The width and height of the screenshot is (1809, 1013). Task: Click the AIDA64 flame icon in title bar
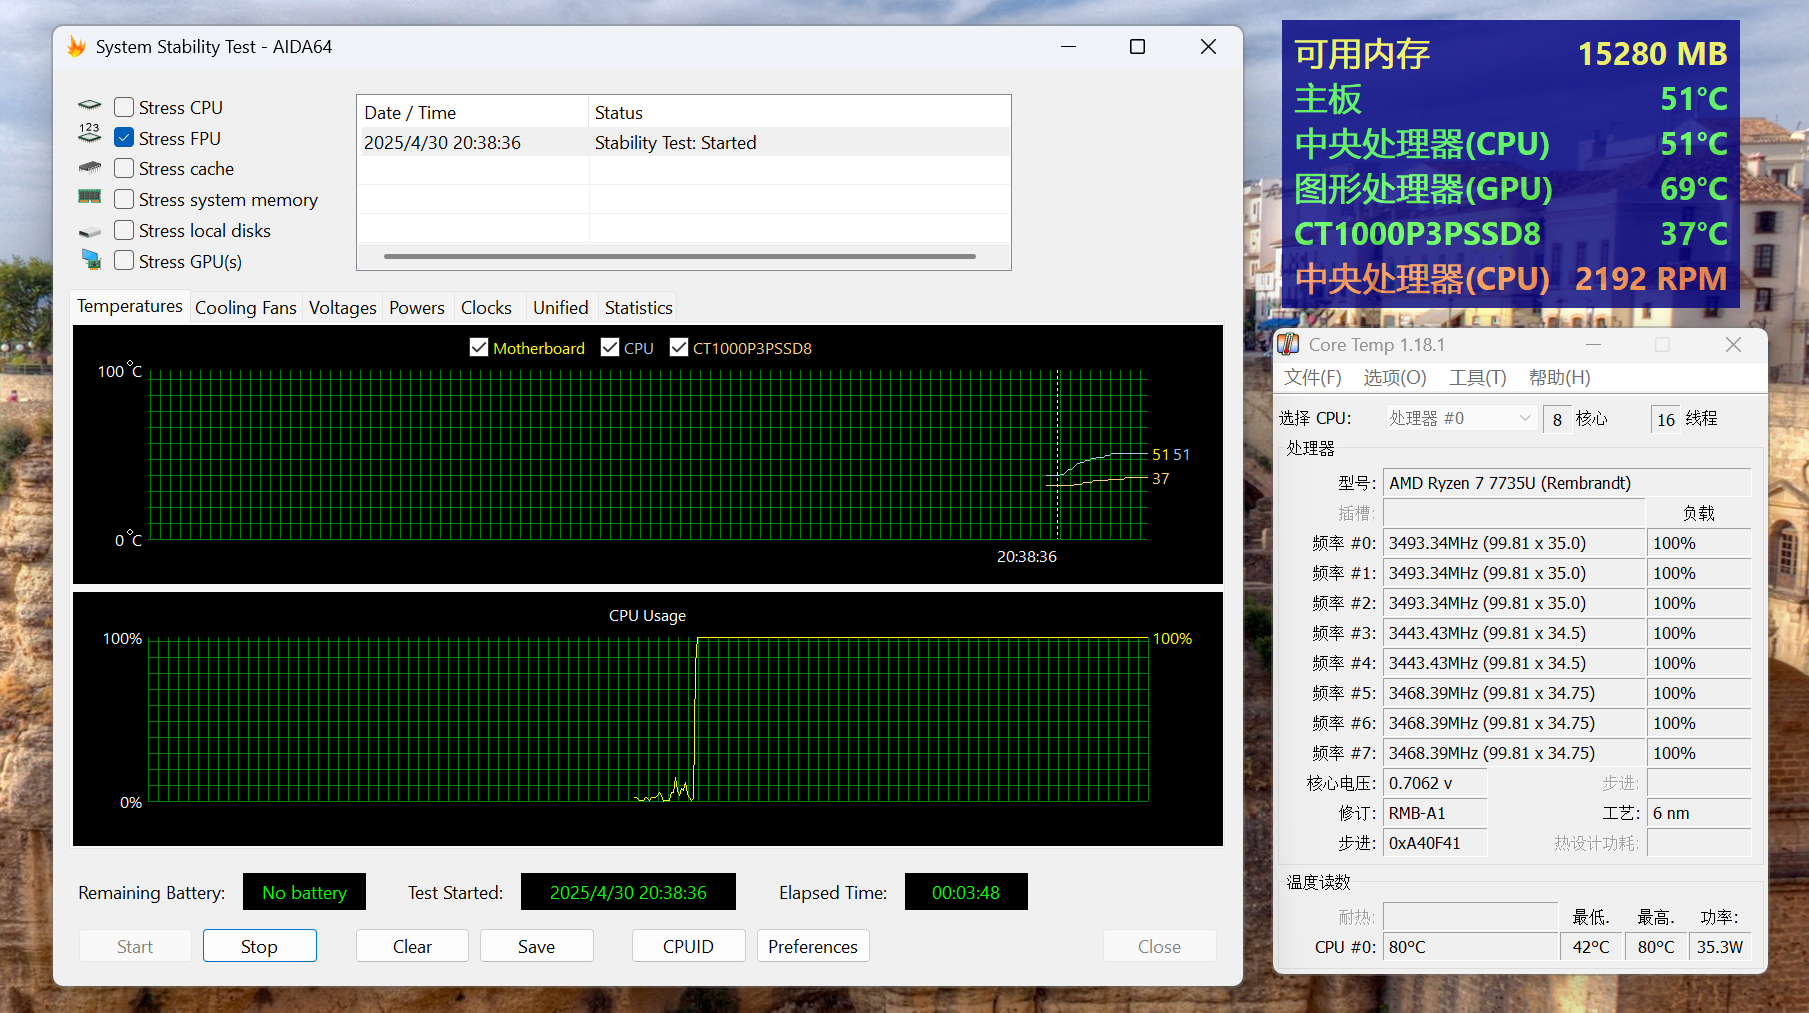tap(76, 47)
